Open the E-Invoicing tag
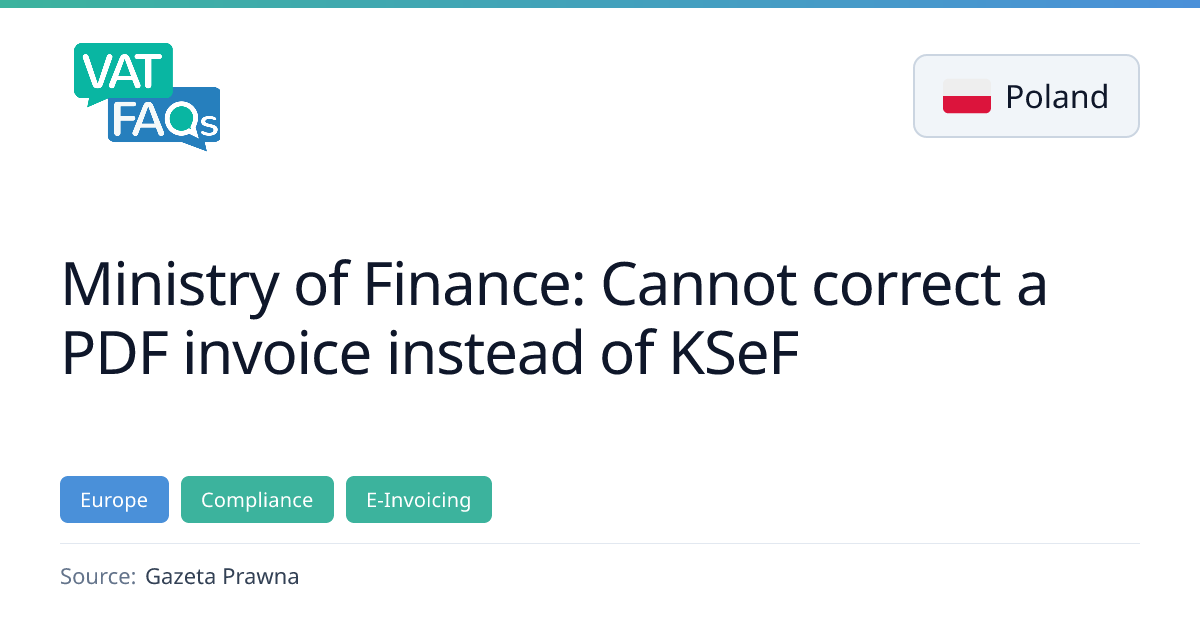 (418, 500)
